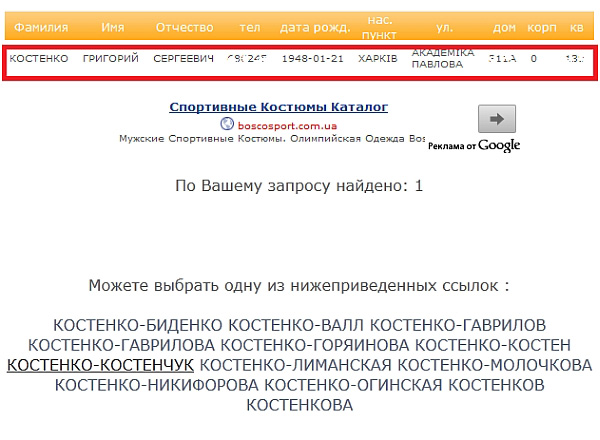
Task: Visit the boscosport.com.ua link
Action: pyautogui.click(x=285, y=125)
